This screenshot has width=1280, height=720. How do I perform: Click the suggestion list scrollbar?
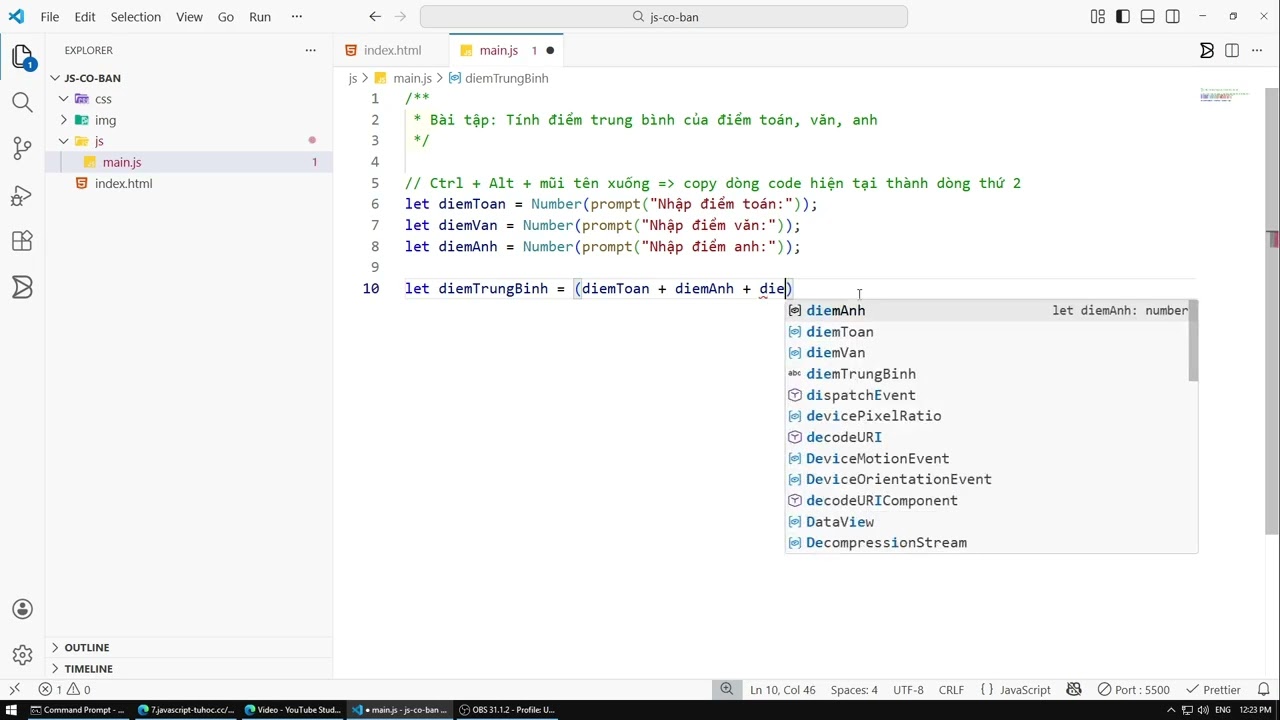[1193, 340]
